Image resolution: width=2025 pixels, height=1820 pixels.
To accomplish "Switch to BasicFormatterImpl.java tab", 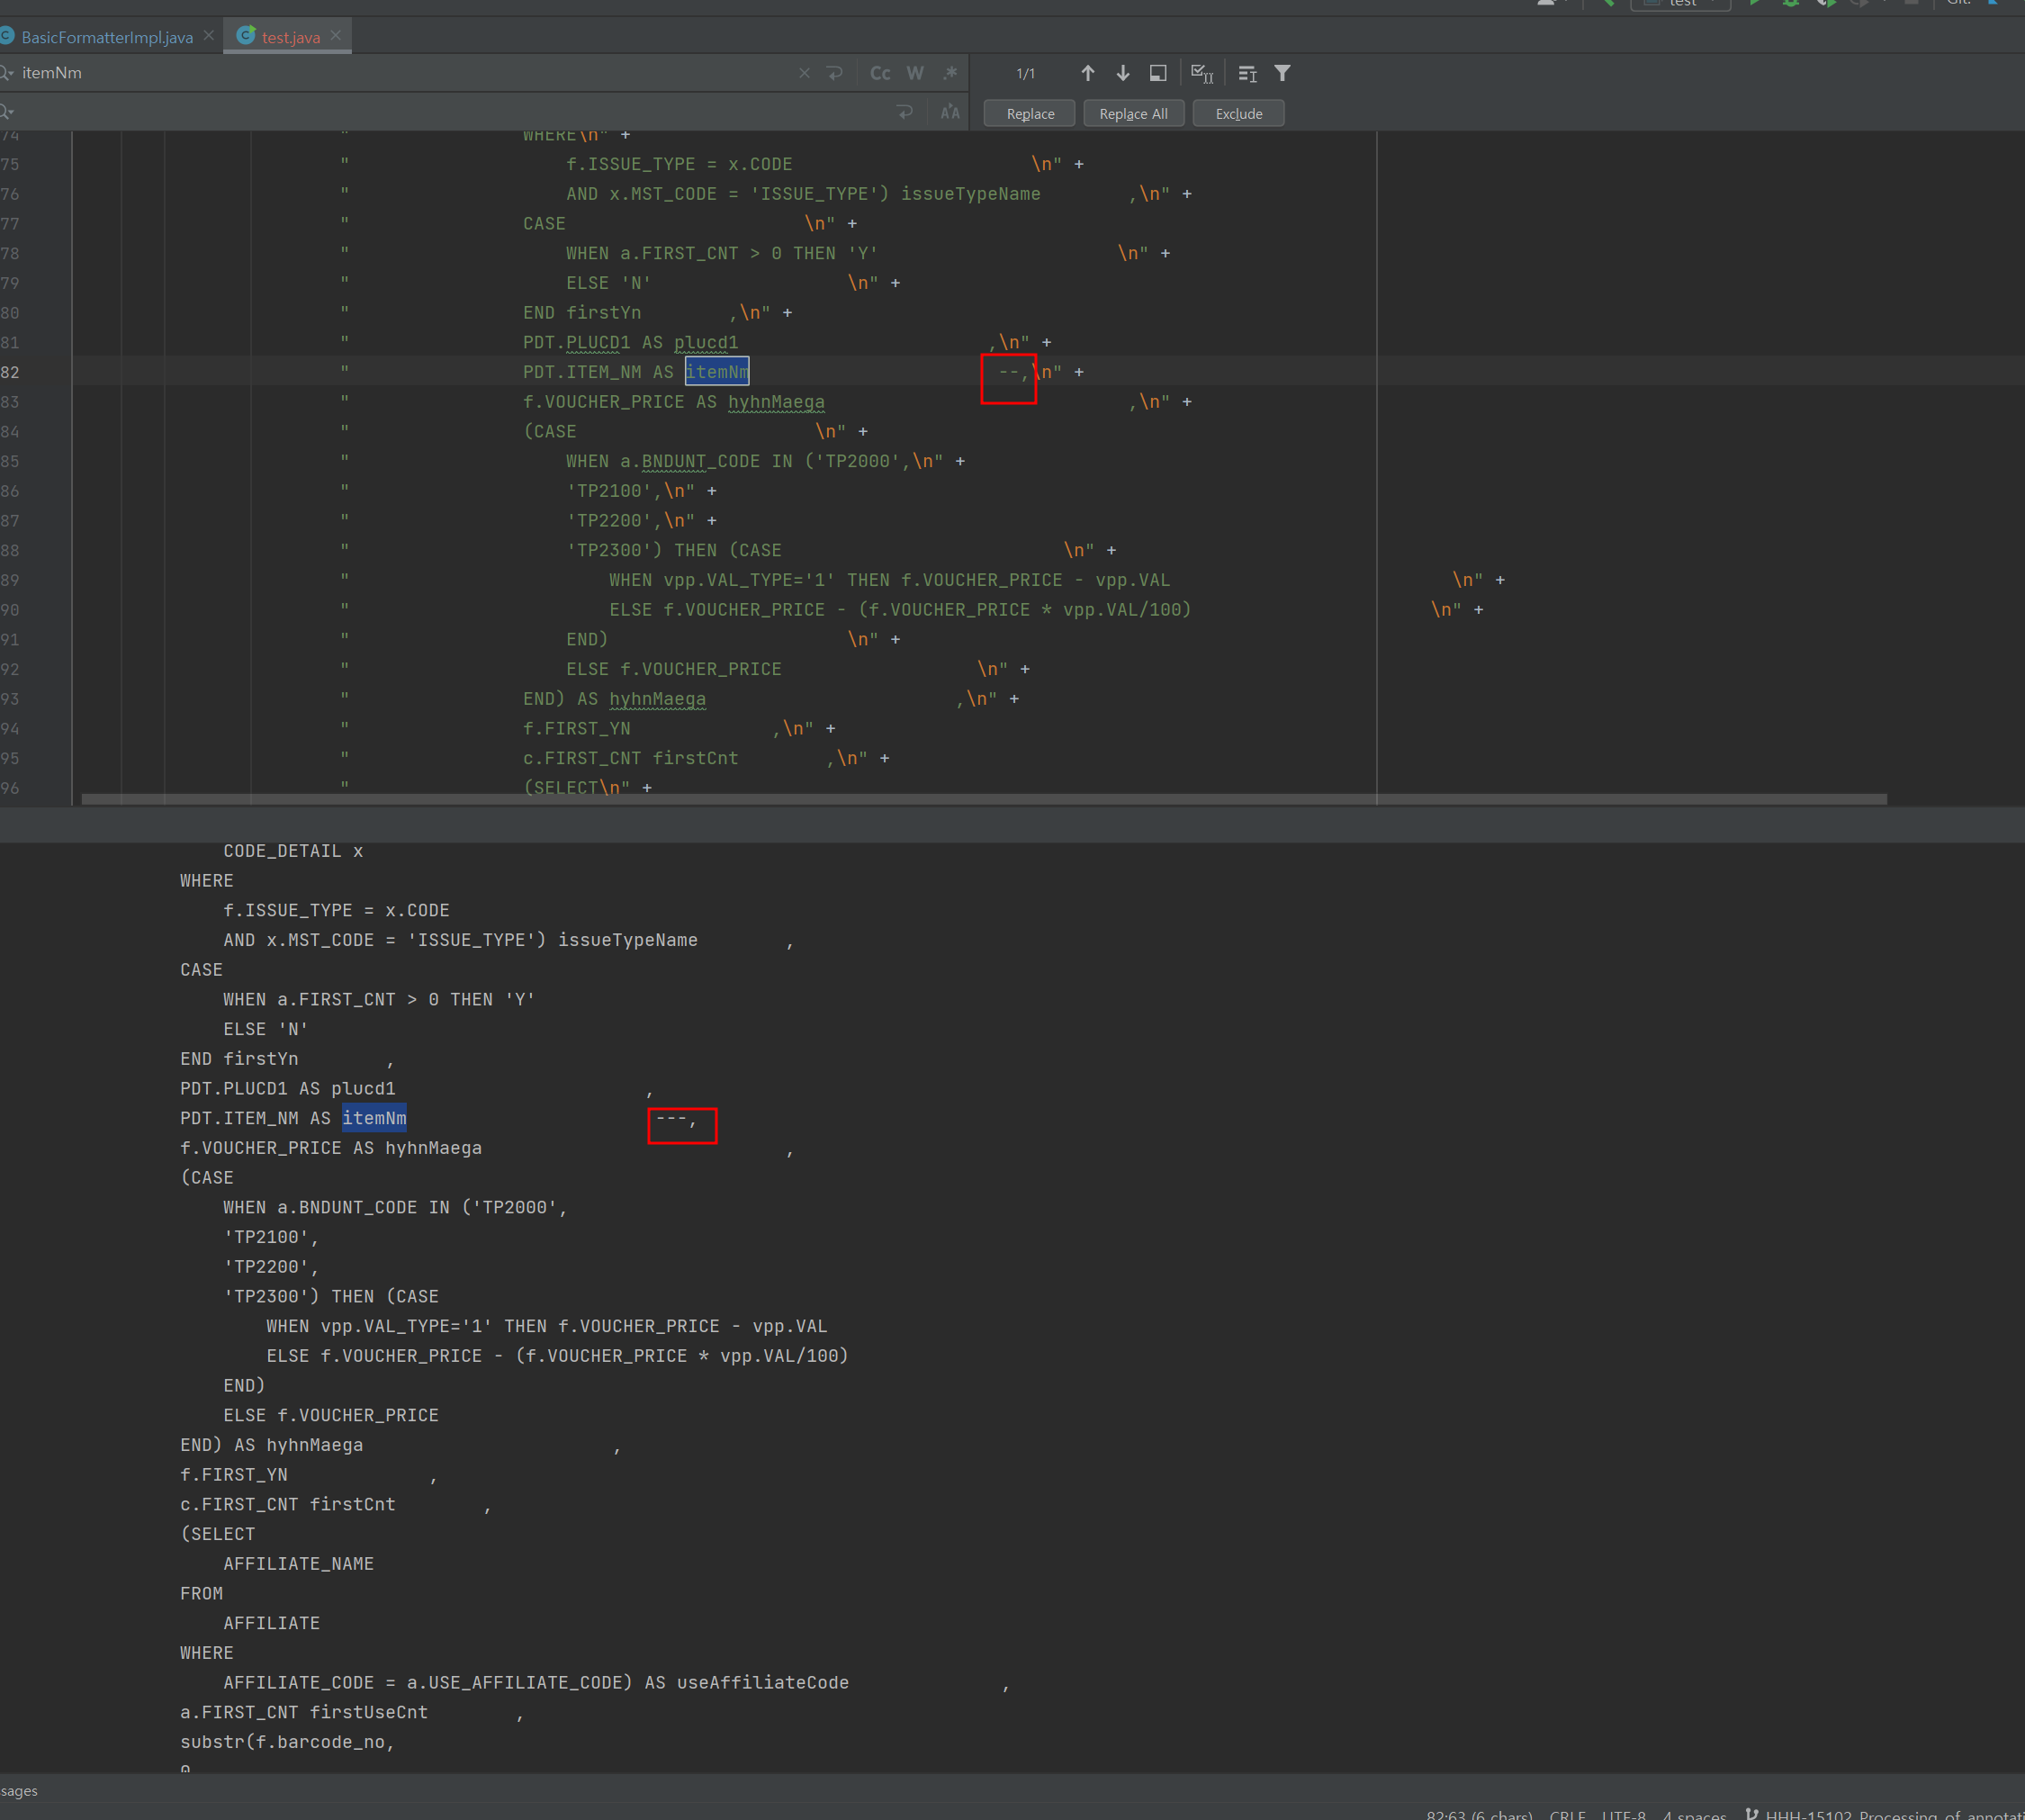I will (x=107, y=37).
